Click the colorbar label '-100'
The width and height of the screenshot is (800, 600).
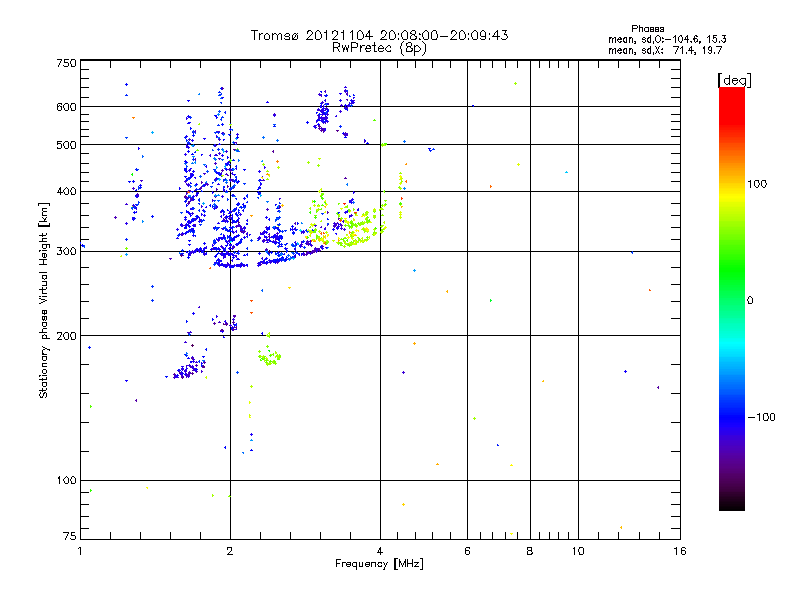pyautogui.click(x=761, y=417)
